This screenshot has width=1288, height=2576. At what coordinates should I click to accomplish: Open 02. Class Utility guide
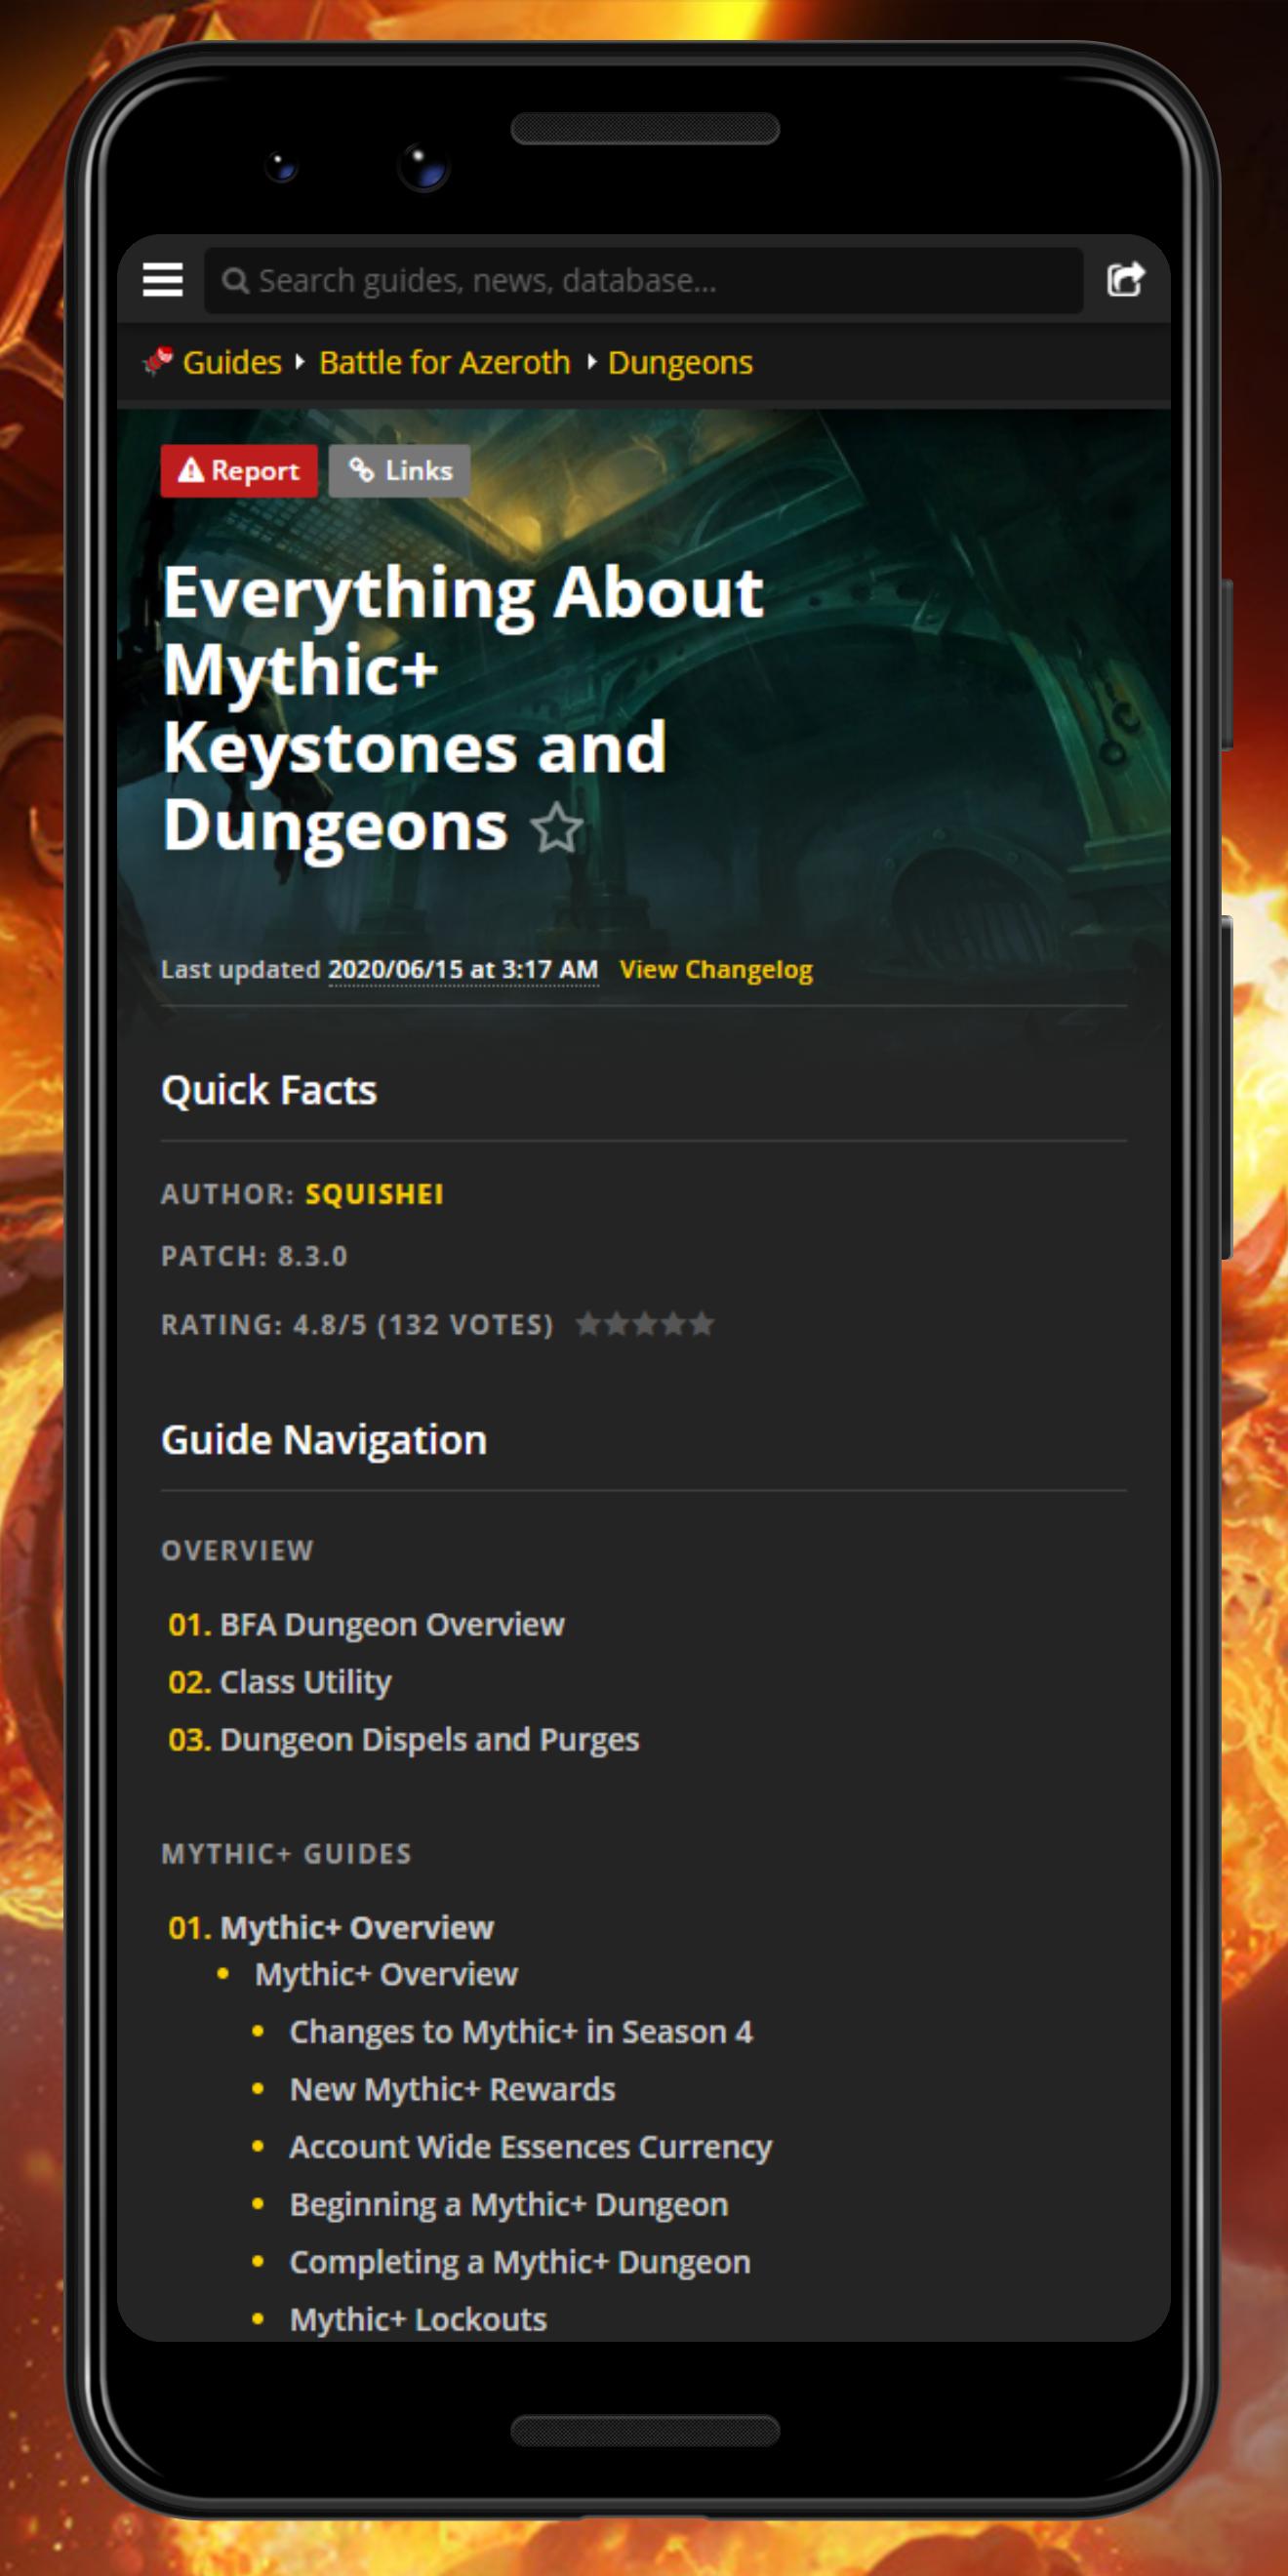(x=279, y=1682)
